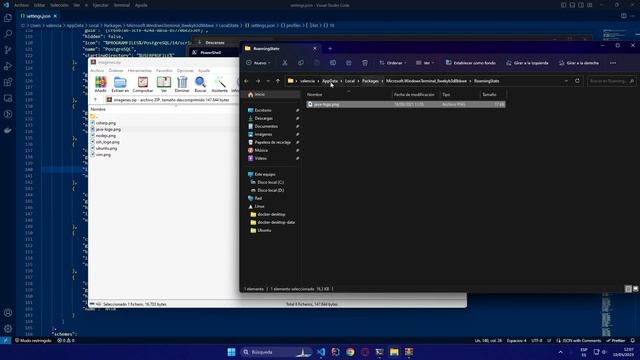Open VS Code Explorer in activity bar

[8, 18]
